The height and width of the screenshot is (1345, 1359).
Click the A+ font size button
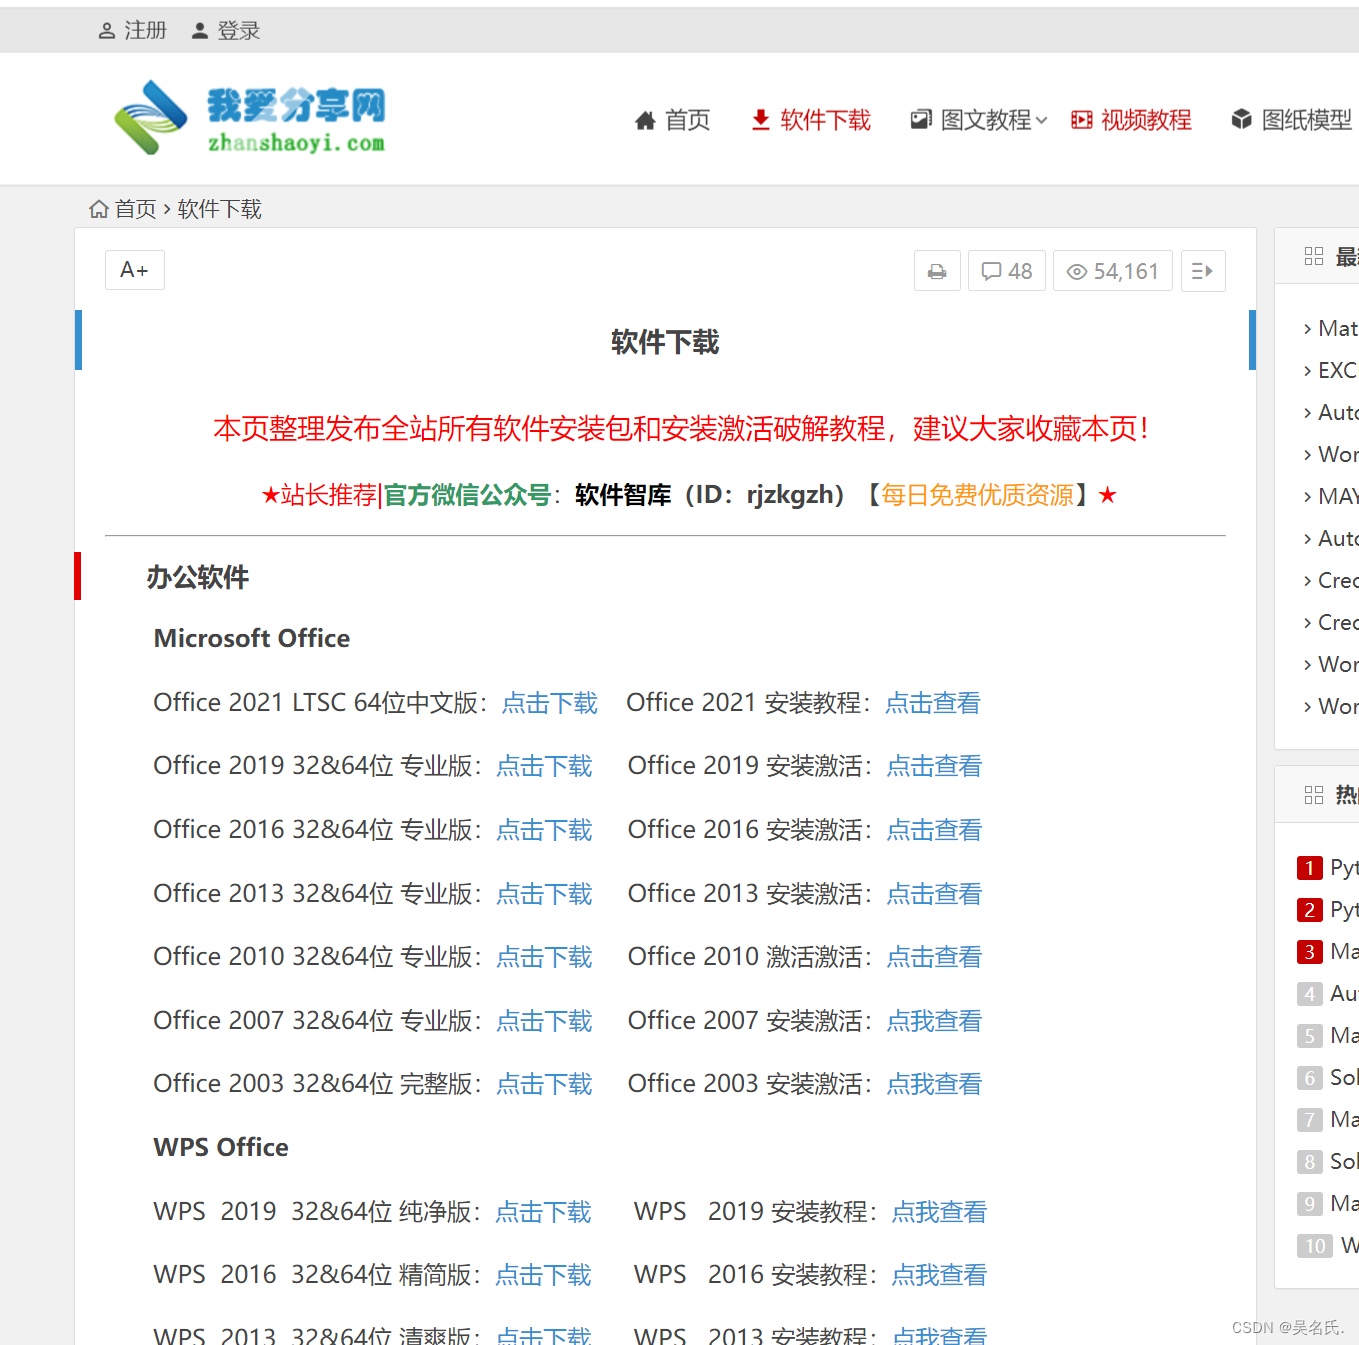[135, 270]
